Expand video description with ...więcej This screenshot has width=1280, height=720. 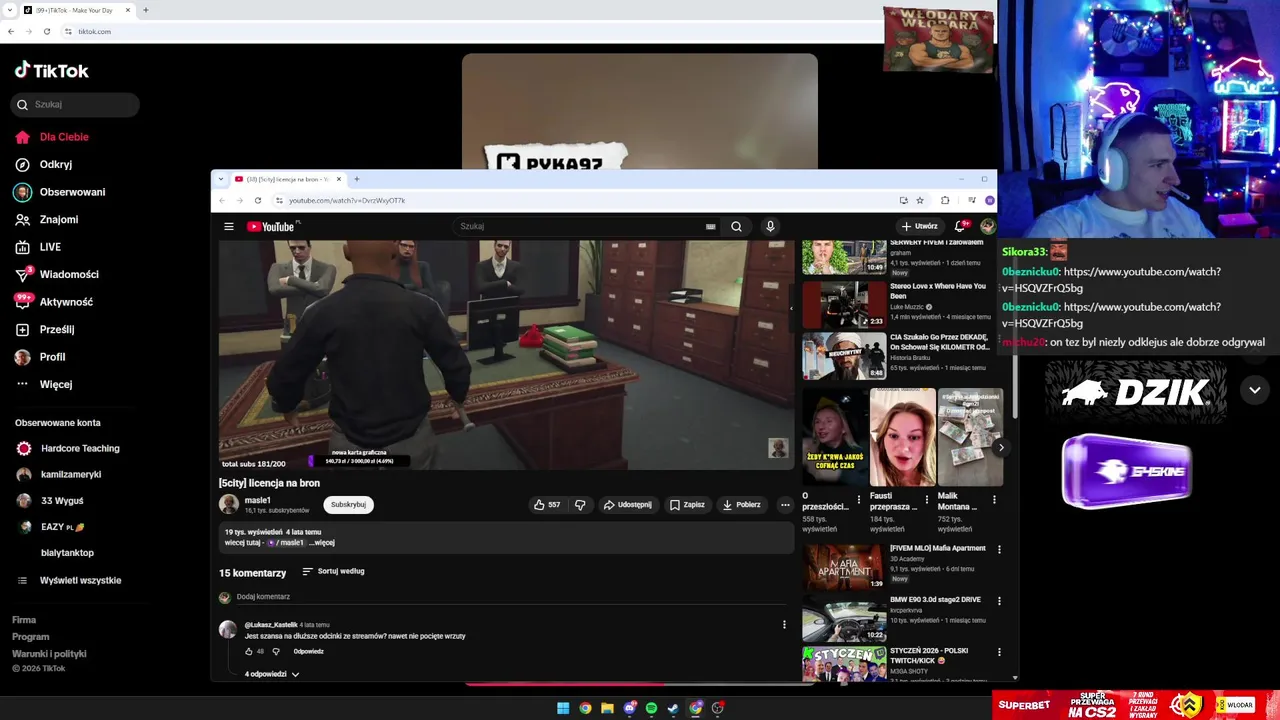coord(321,543)
